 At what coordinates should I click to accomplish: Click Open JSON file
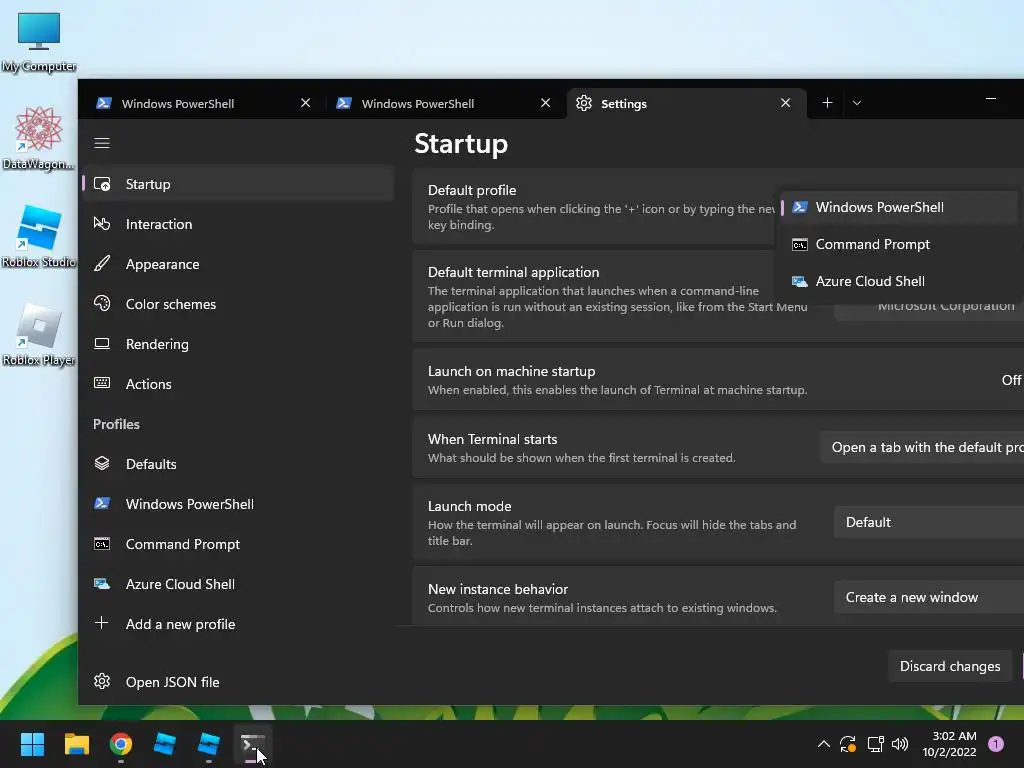click(238, 682)
